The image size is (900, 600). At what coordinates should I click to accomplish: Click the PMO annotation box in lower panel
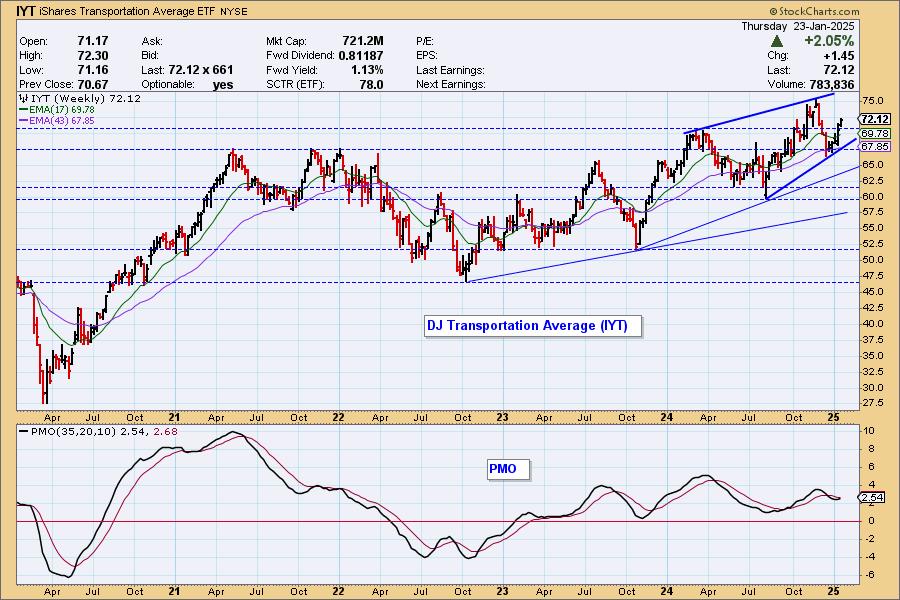tap(509, 469)
